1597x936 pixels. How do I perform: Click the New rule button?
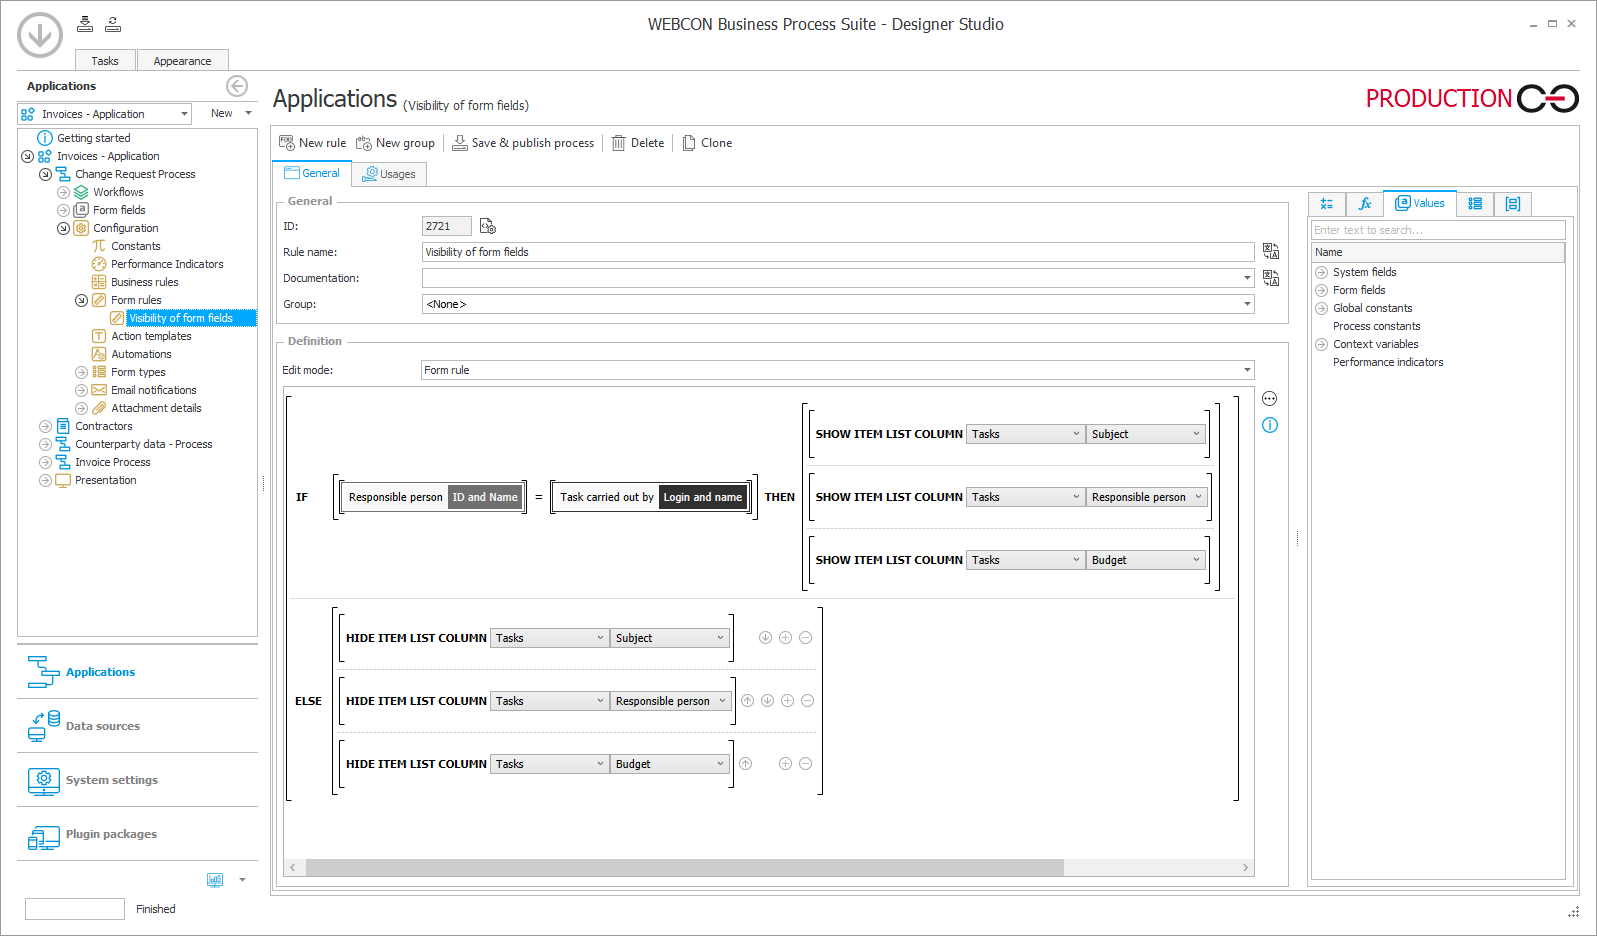click(312, 143)
